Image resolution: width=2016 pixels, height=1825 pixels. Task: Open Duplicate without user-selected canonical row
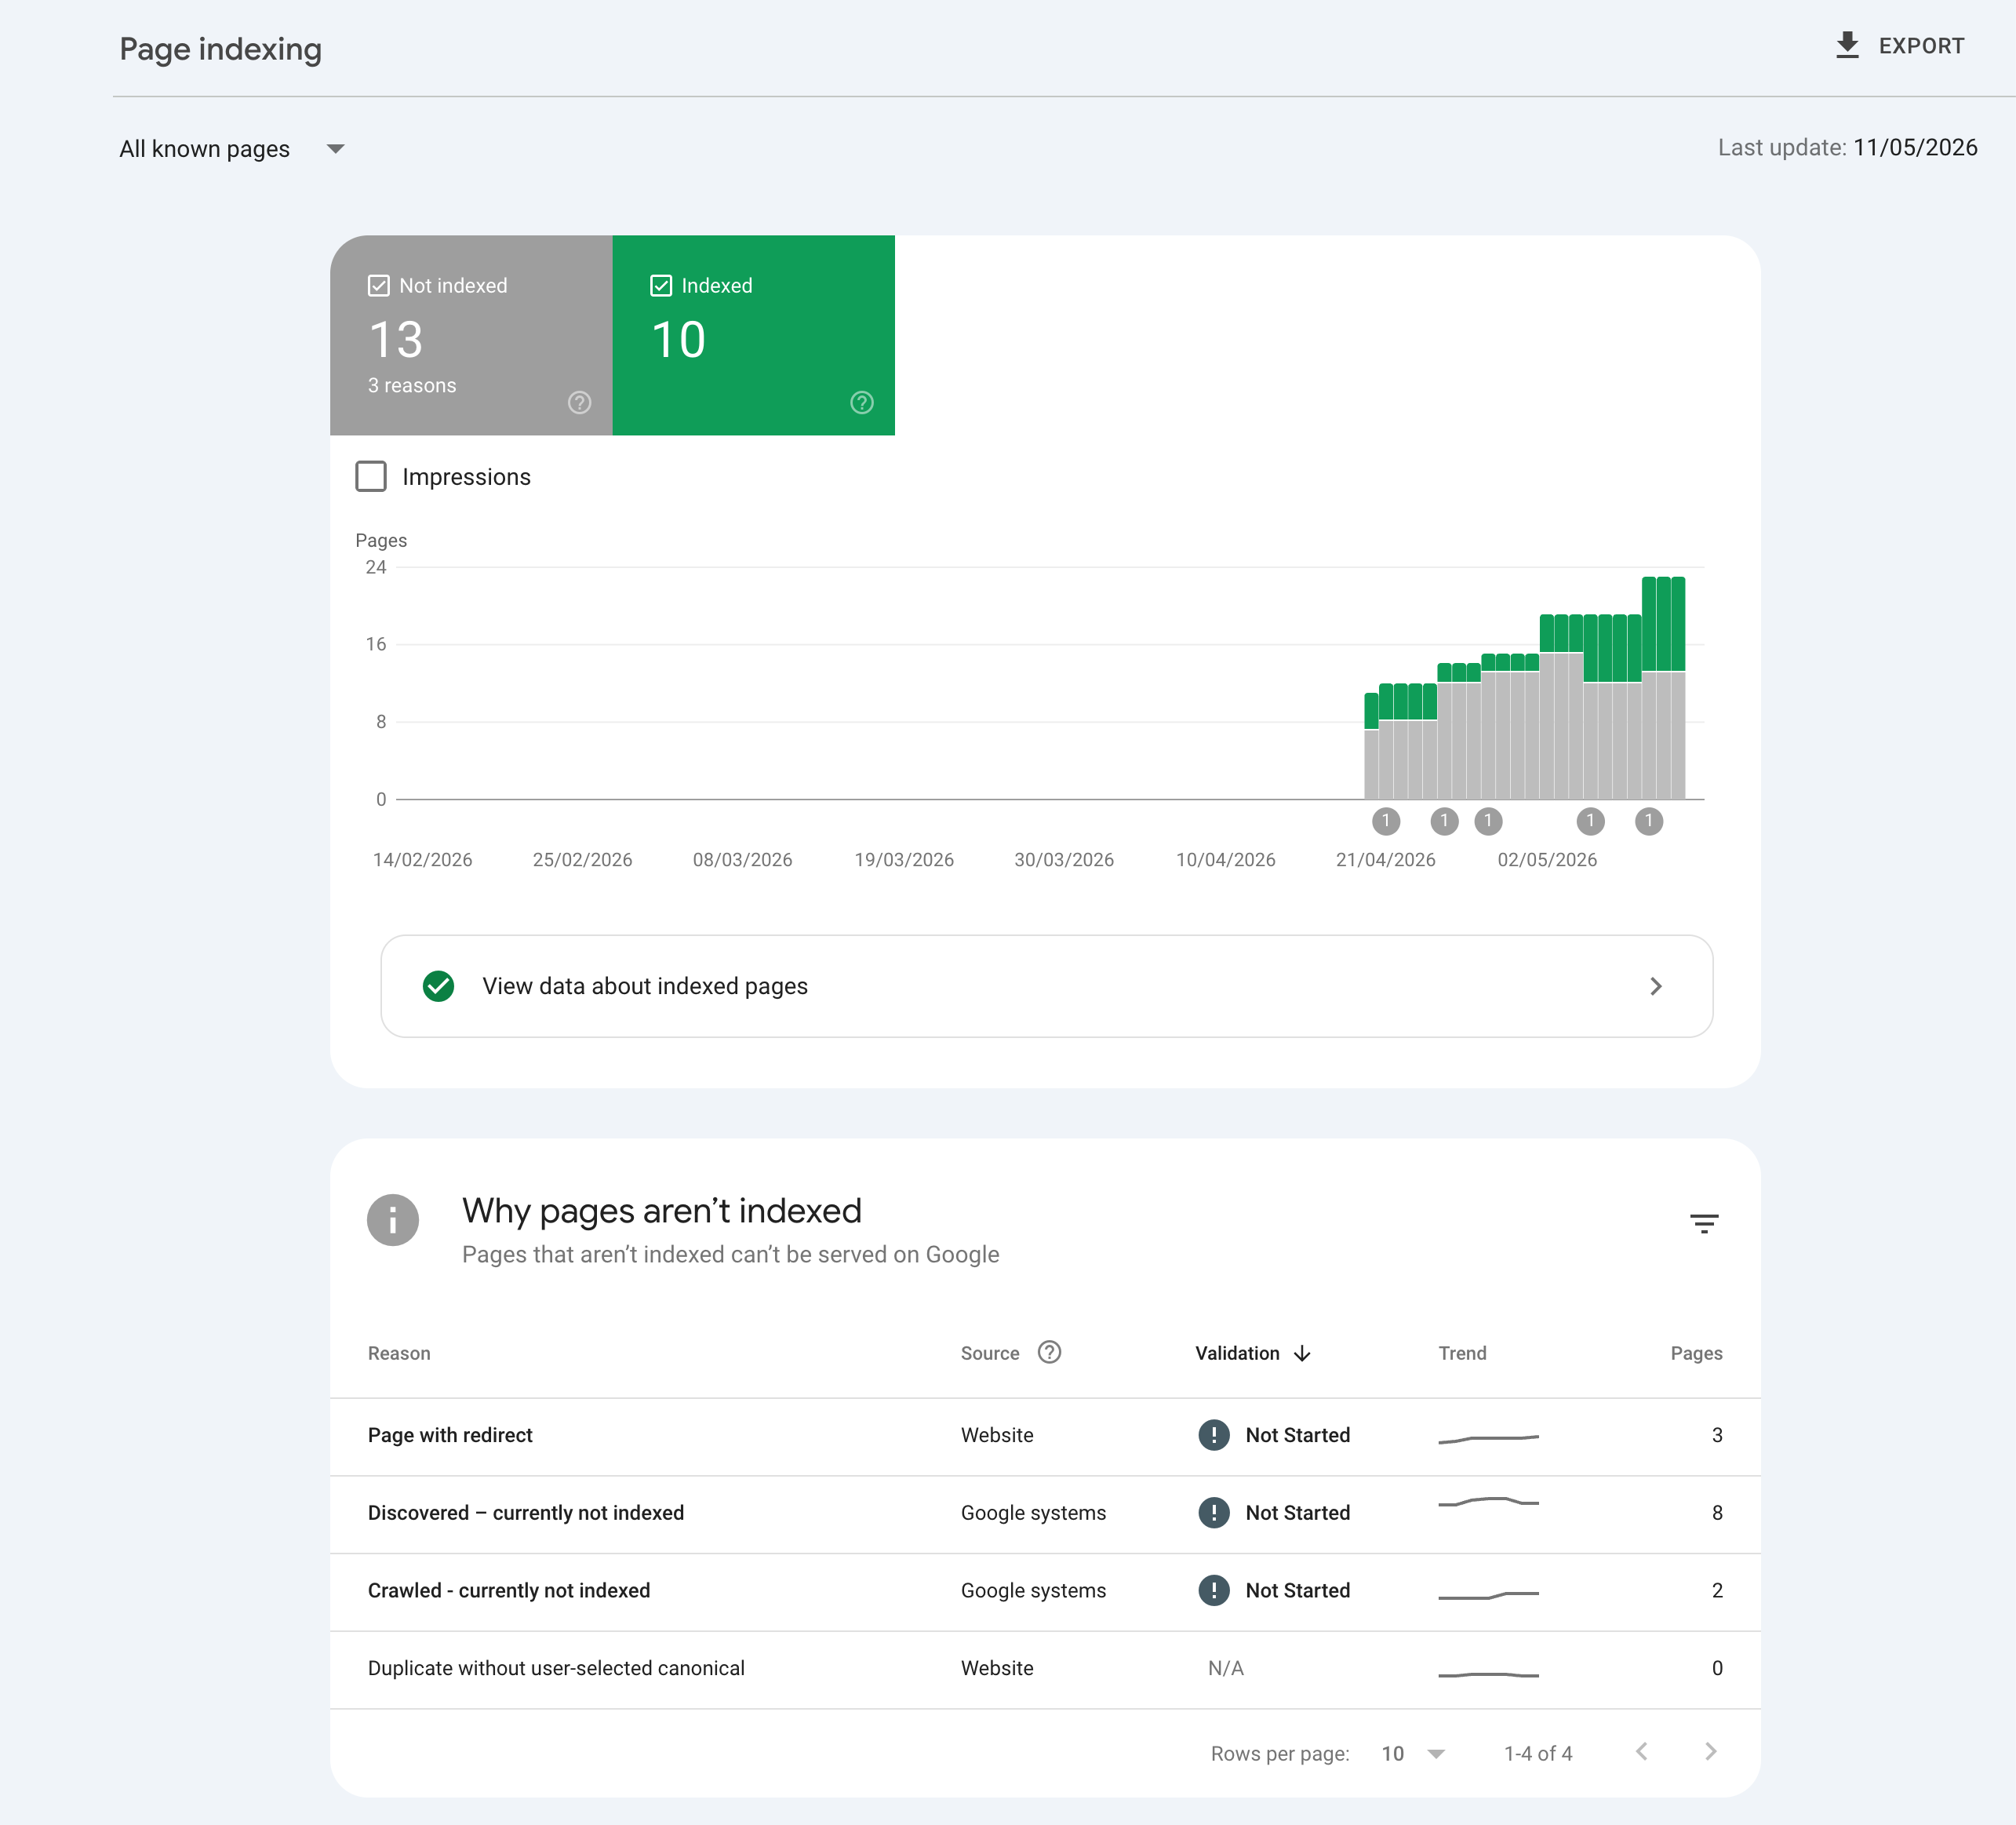coord(1045,1669)
